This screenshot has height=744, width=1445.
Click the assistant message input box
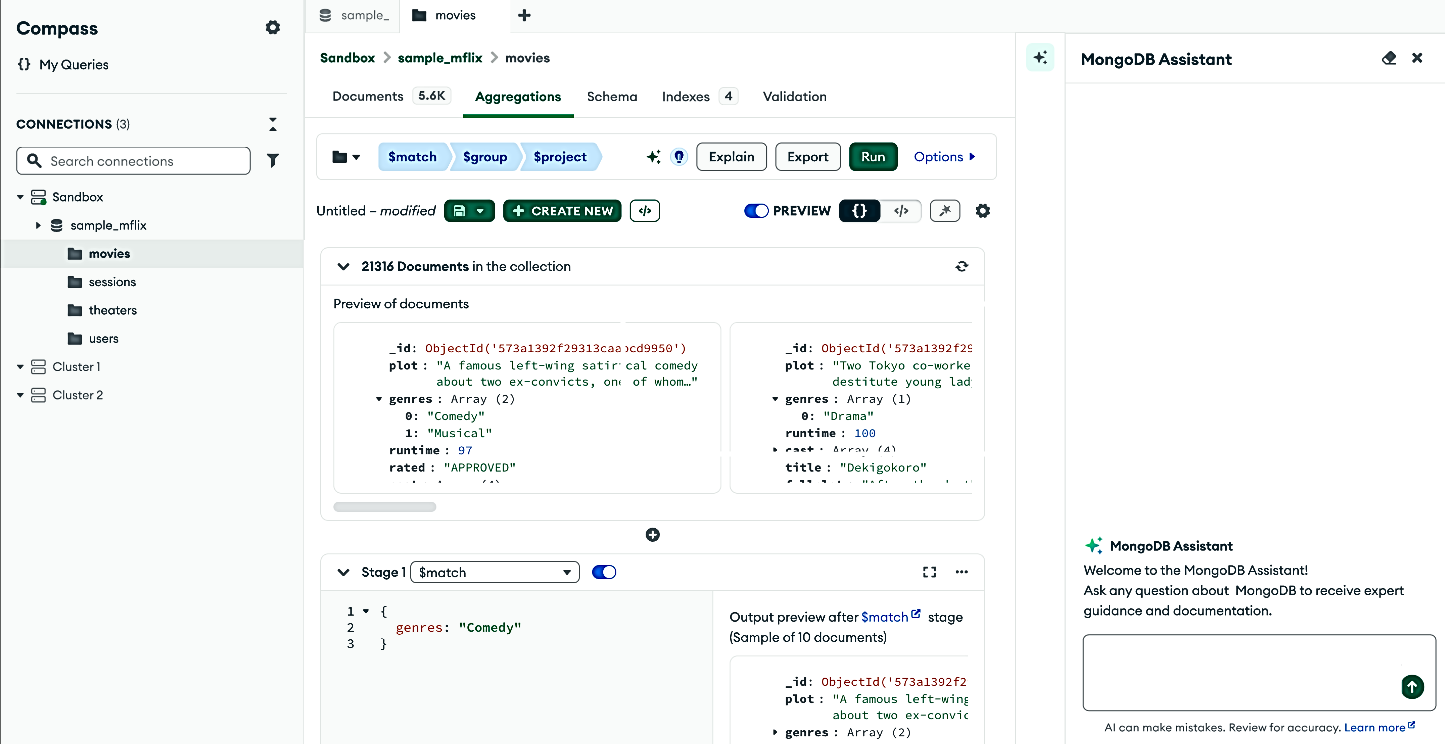pos(1259,672)
